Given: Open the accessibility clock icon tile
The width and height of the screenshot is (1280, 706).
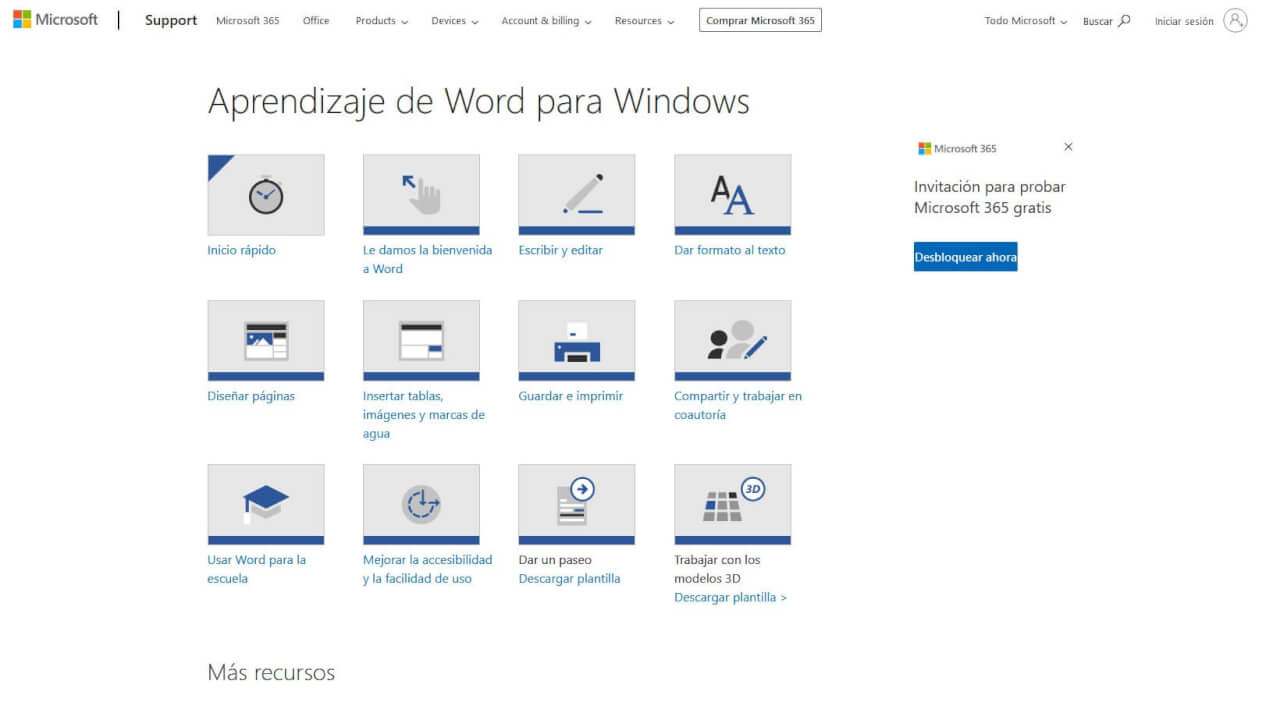Looking at the screenshot, I should [x=421, y=505].
